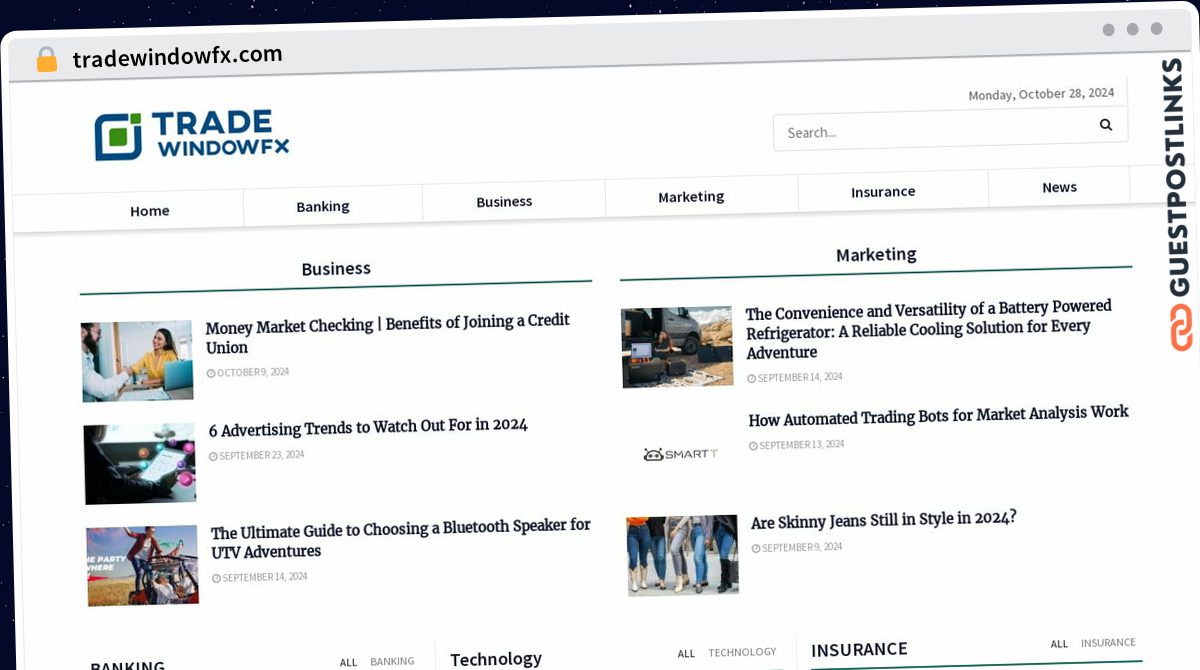Click Battery Refrigerator van thumbnail

(677, 347)
